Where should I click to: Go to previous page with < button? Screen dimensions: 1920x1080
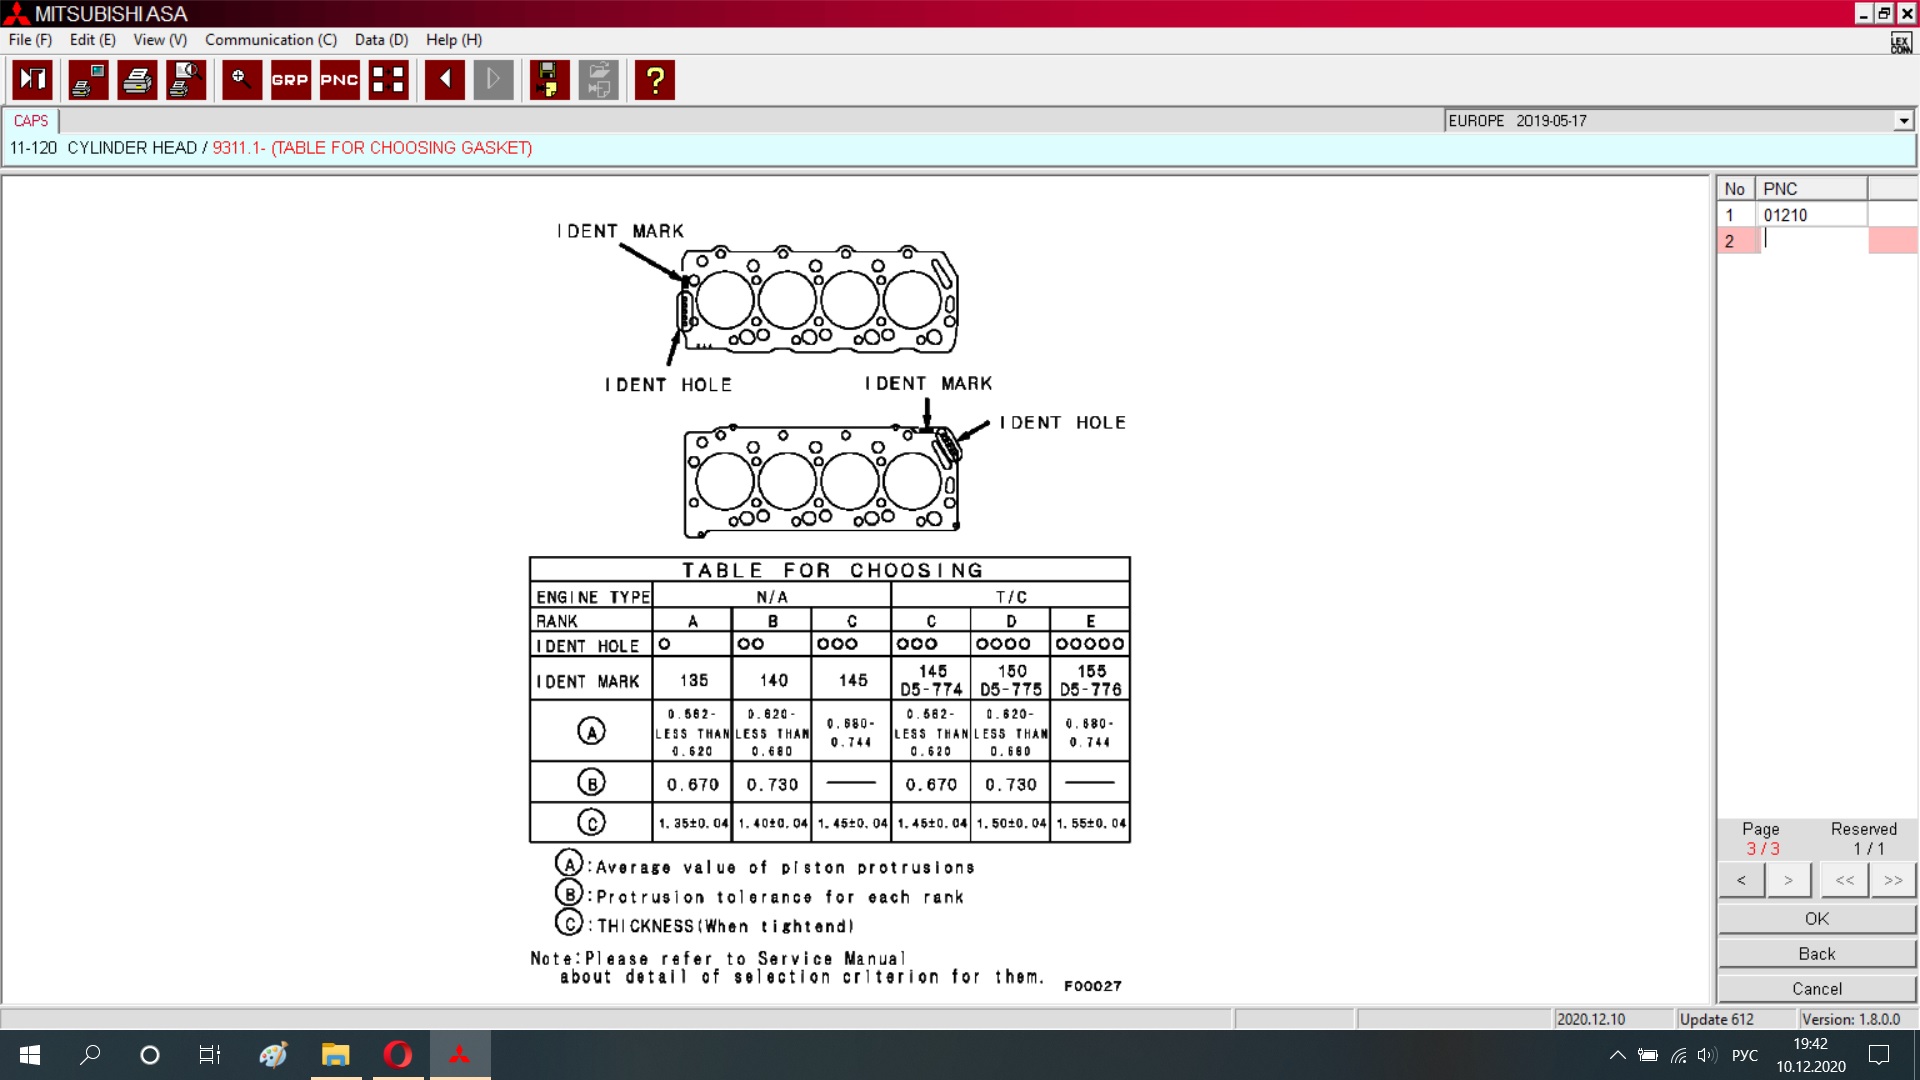point(1741,880)
